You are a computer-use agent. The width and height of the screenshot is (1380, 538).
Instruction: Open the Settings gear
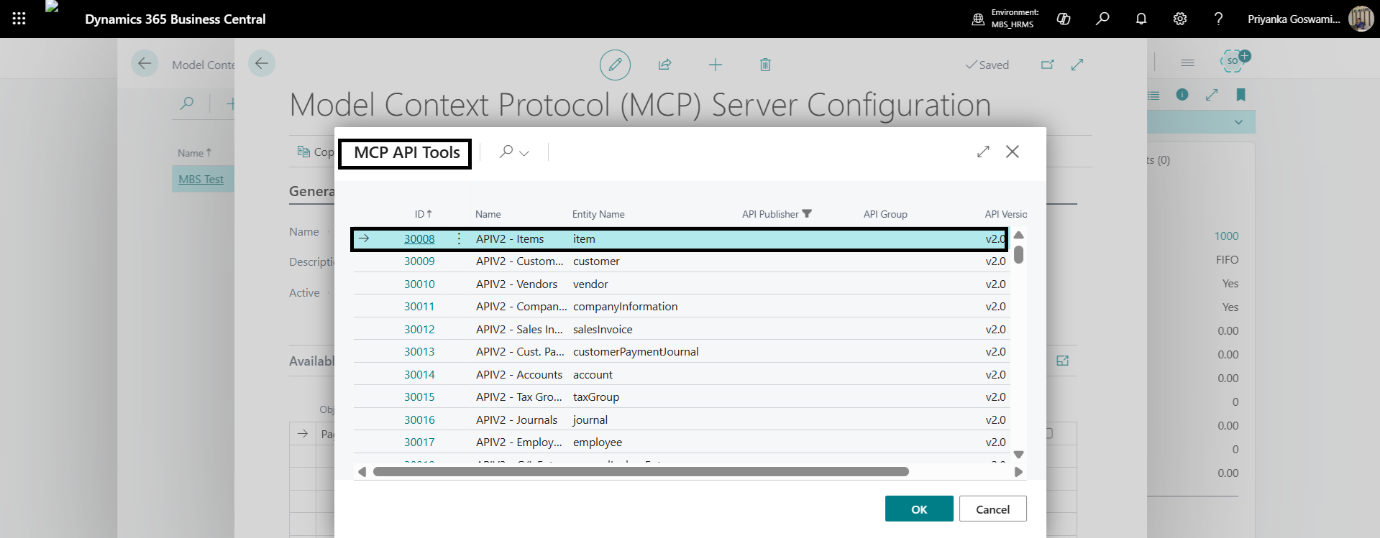tap(1180, 19)
